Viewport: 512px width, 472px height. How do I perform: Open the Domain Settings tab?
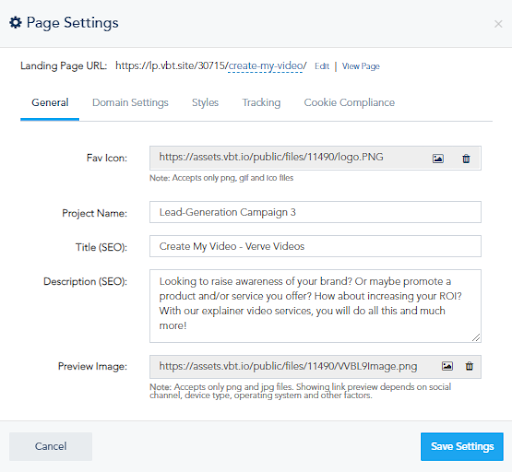(130, 102)
